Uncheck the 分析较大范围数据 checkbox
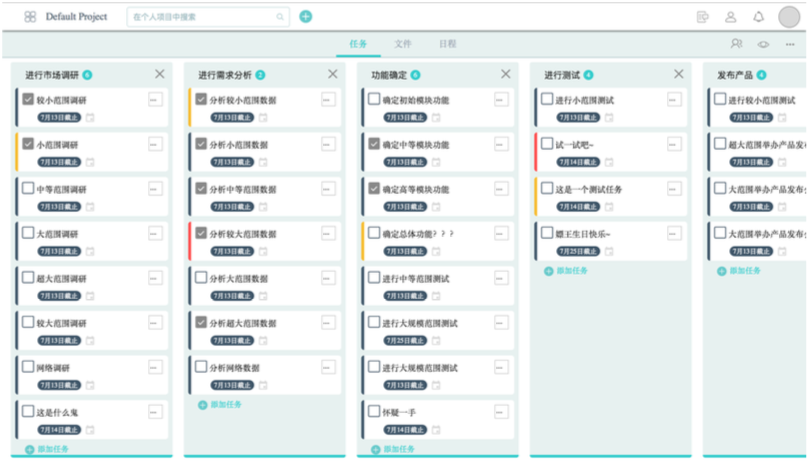 tap(201, 233)
